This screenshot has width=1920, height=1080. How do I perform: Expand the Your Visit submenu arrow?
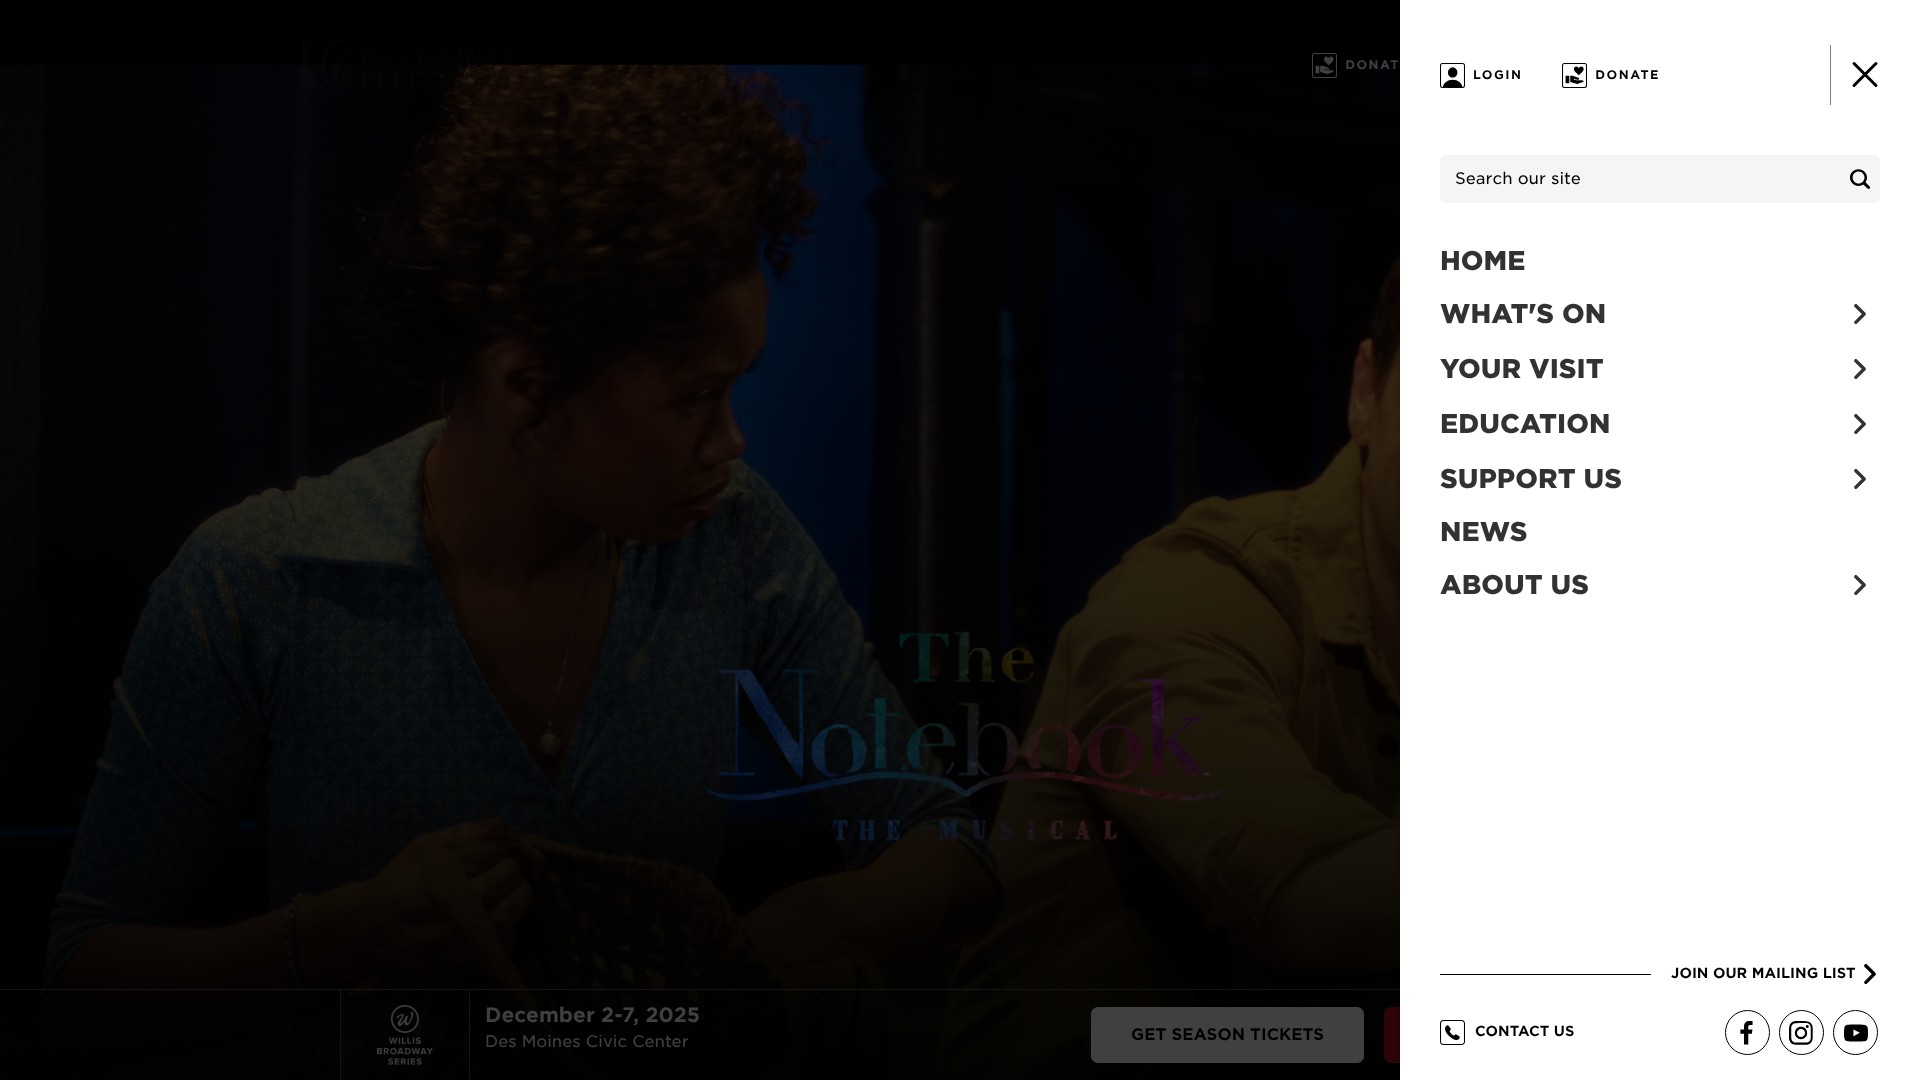(x=1859, y=369)
